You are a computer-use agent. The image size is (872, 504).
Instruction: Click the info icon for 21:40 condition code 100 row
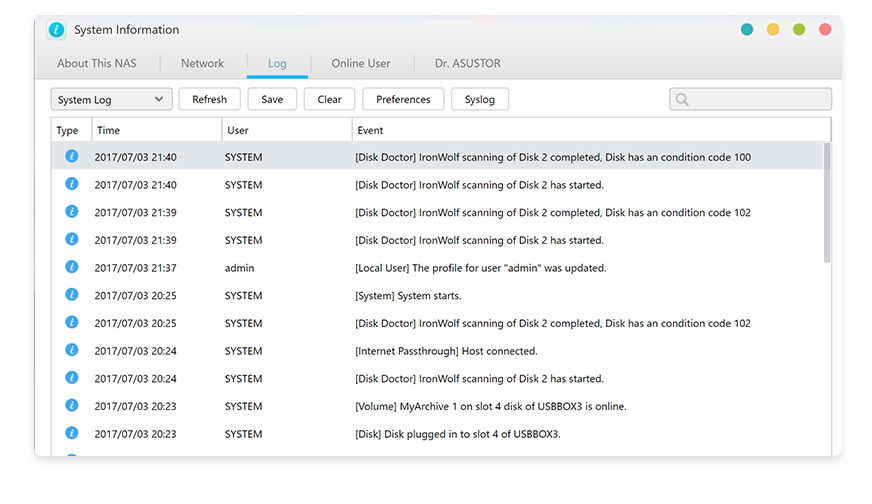pyautogui.click(x=72, y=156)
